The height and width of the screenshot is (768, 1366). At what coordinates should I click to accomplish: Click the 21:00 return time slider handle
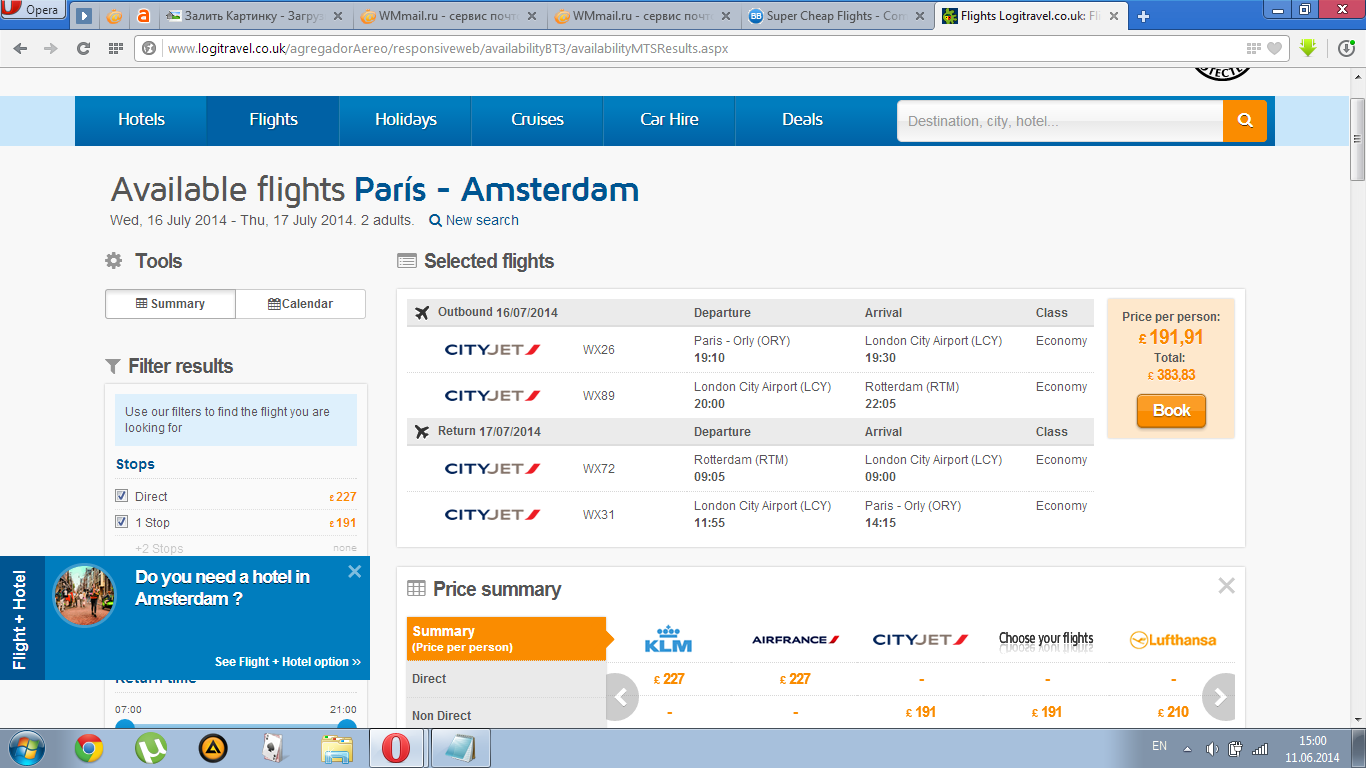pyautogui.click(x=347, y=726)
